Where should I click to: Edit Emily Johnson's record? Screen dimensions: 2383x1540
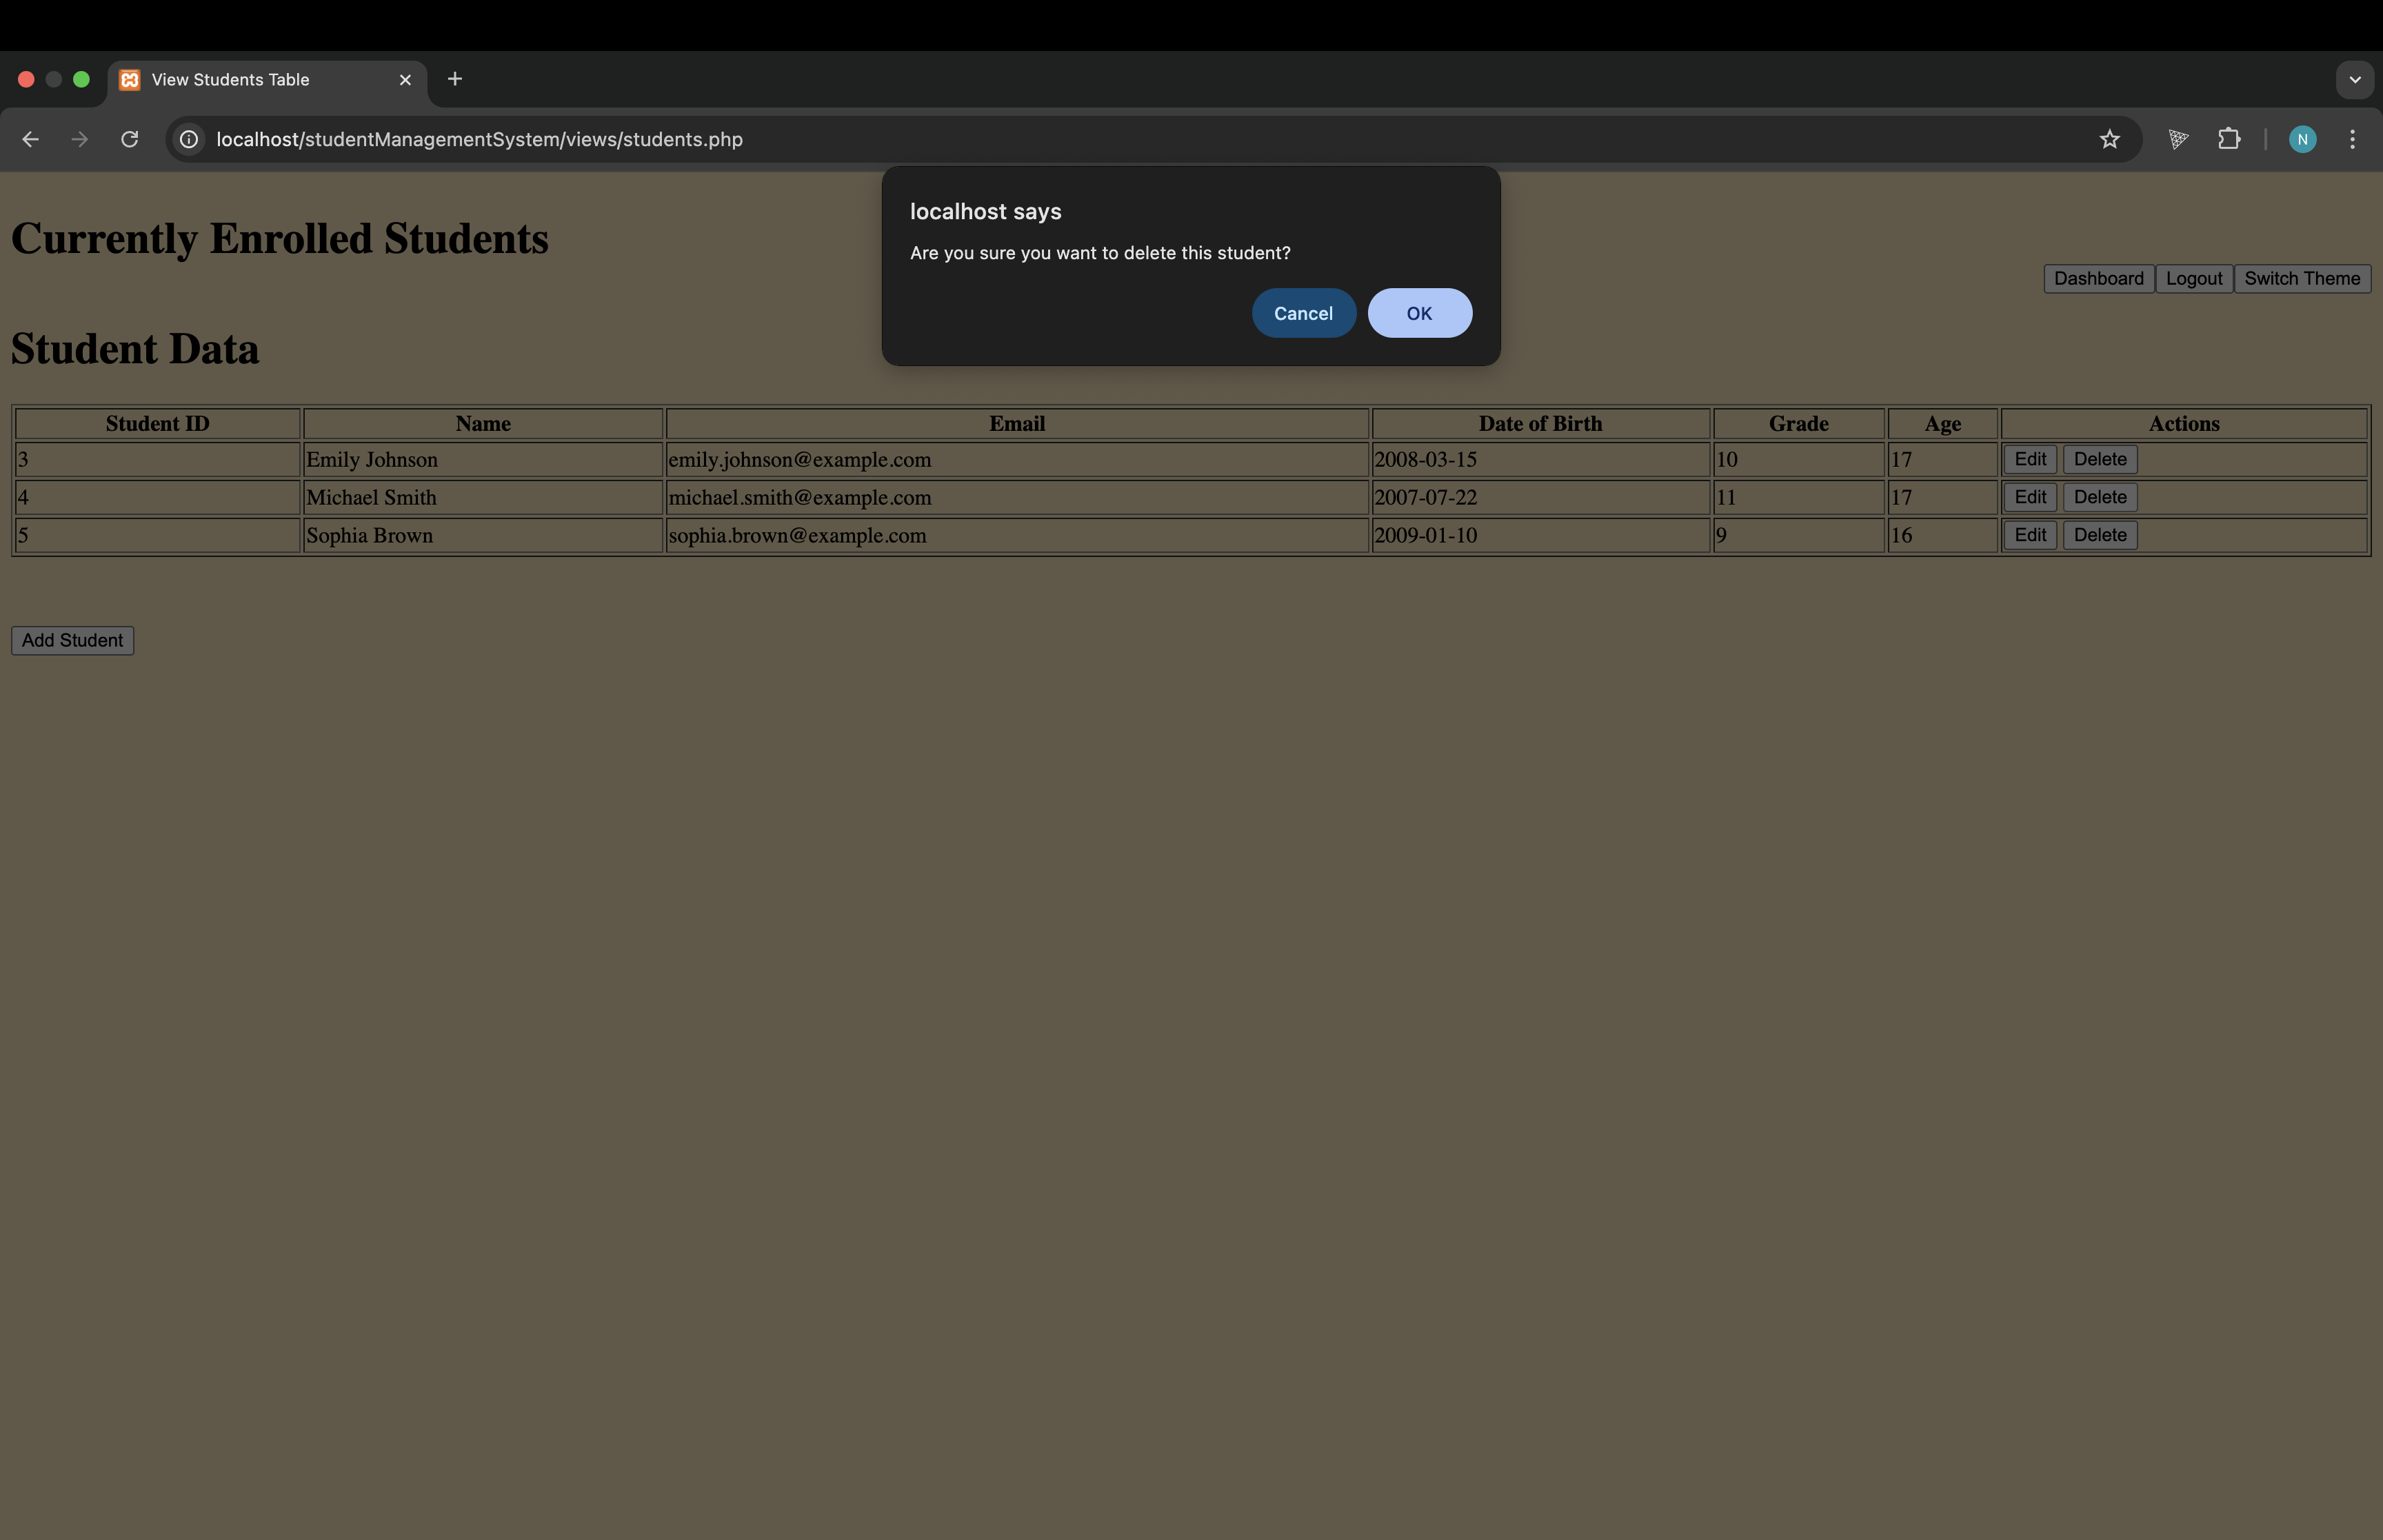pyautogui.click(x=2029, y=459)
